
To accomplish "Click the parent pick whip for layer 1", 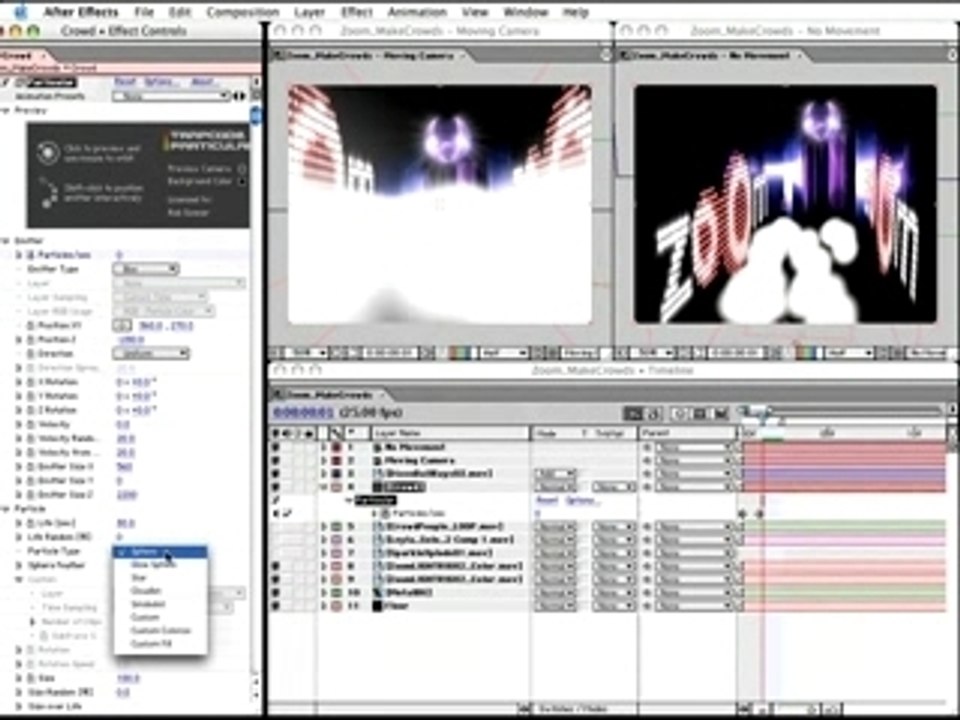I will tap(647, 448).
